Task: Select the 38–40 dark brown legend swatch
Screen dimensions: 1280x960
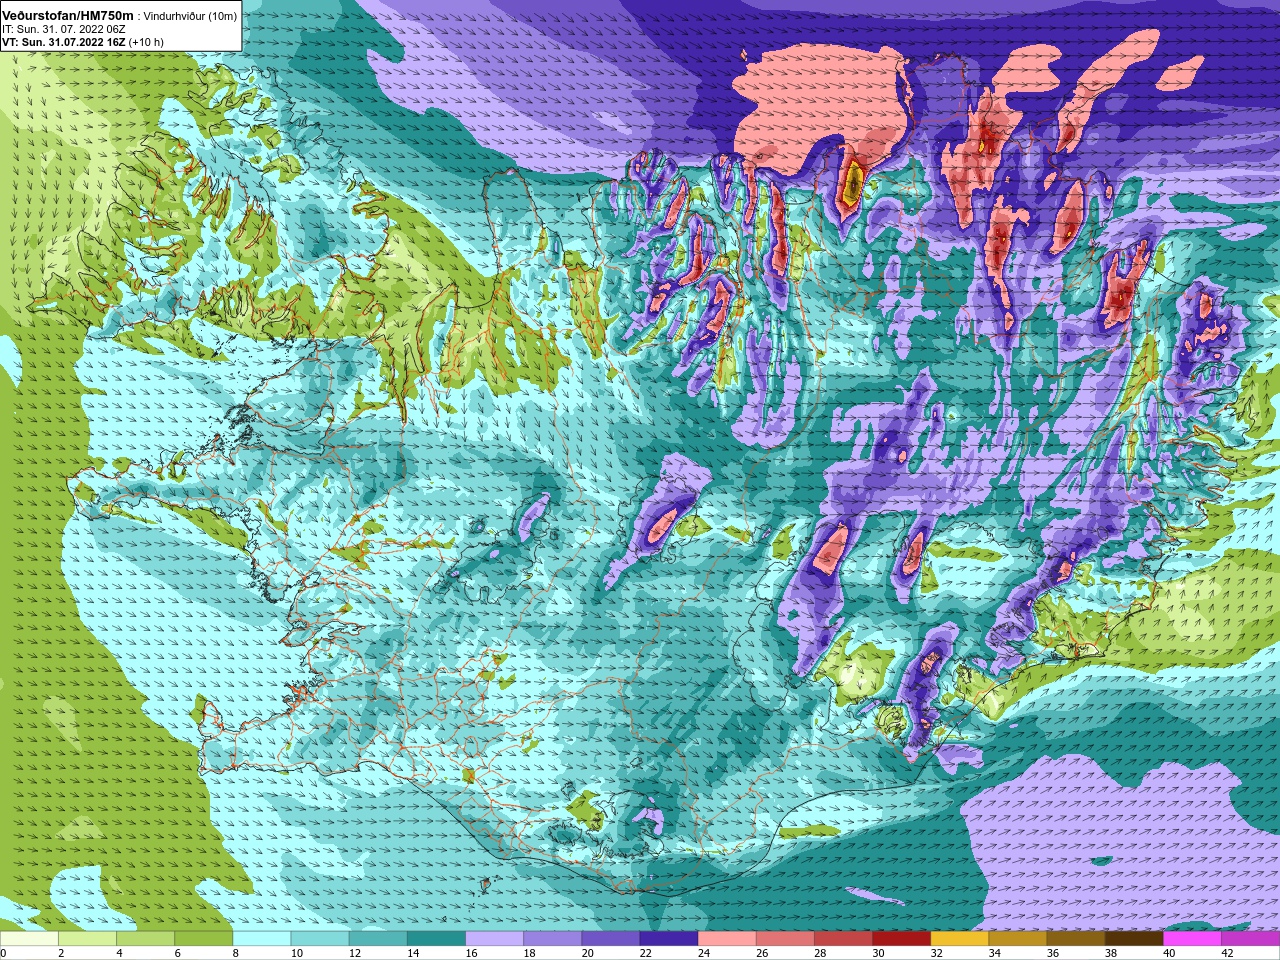Action: pos(1134,938)
